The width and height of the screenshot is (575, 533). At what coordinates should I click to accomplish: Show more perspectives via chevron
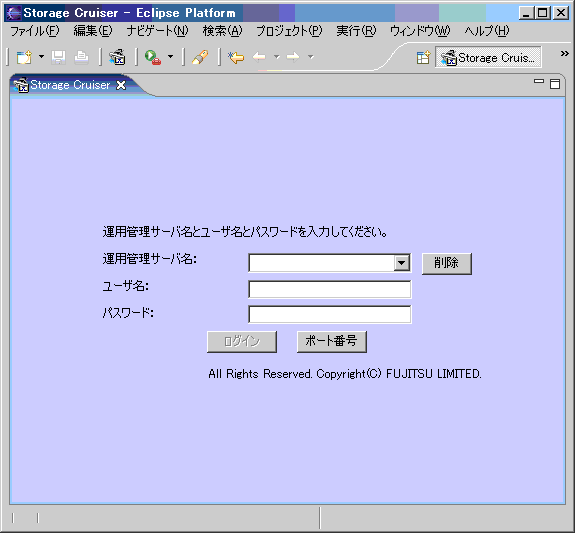pyautogui.click(x=564, y=54)
